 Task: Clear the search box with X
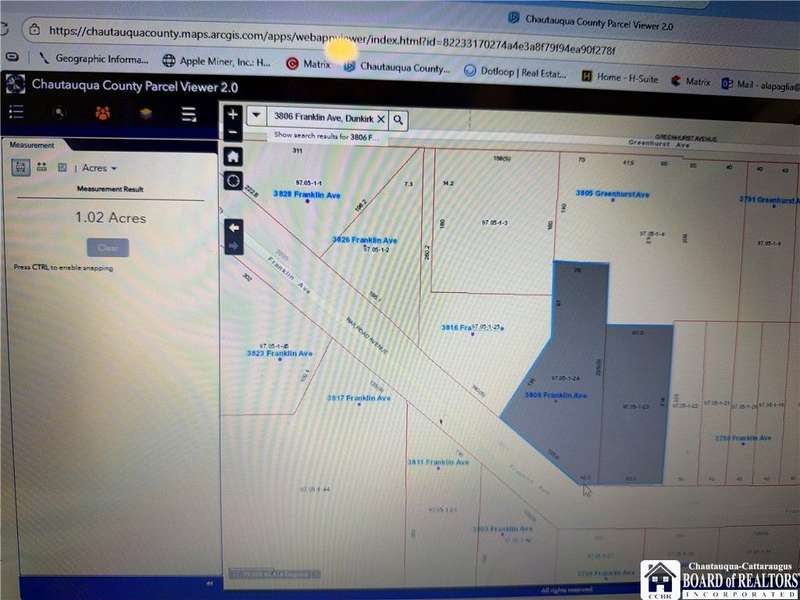pos(380,119)
